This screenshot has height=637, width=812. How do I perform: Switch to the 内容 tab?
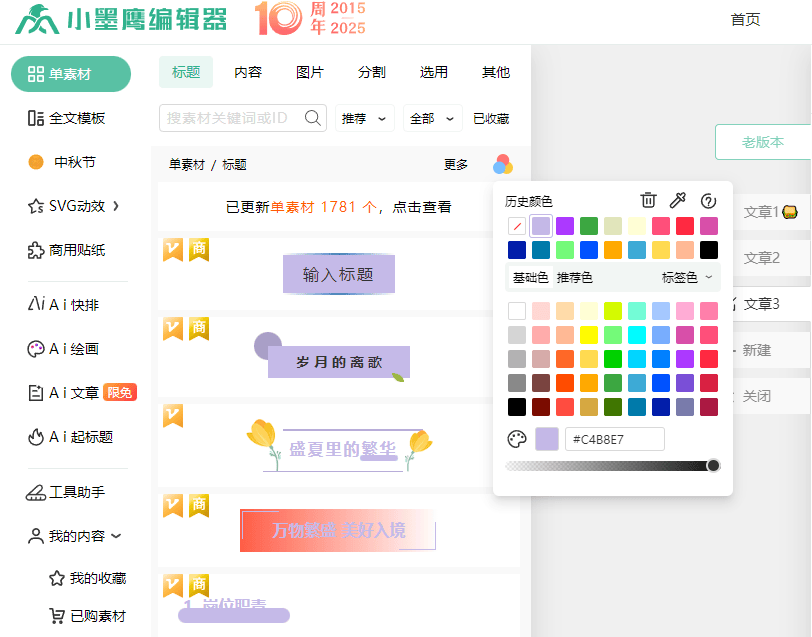pyautogui.click(x=248, y=72)
